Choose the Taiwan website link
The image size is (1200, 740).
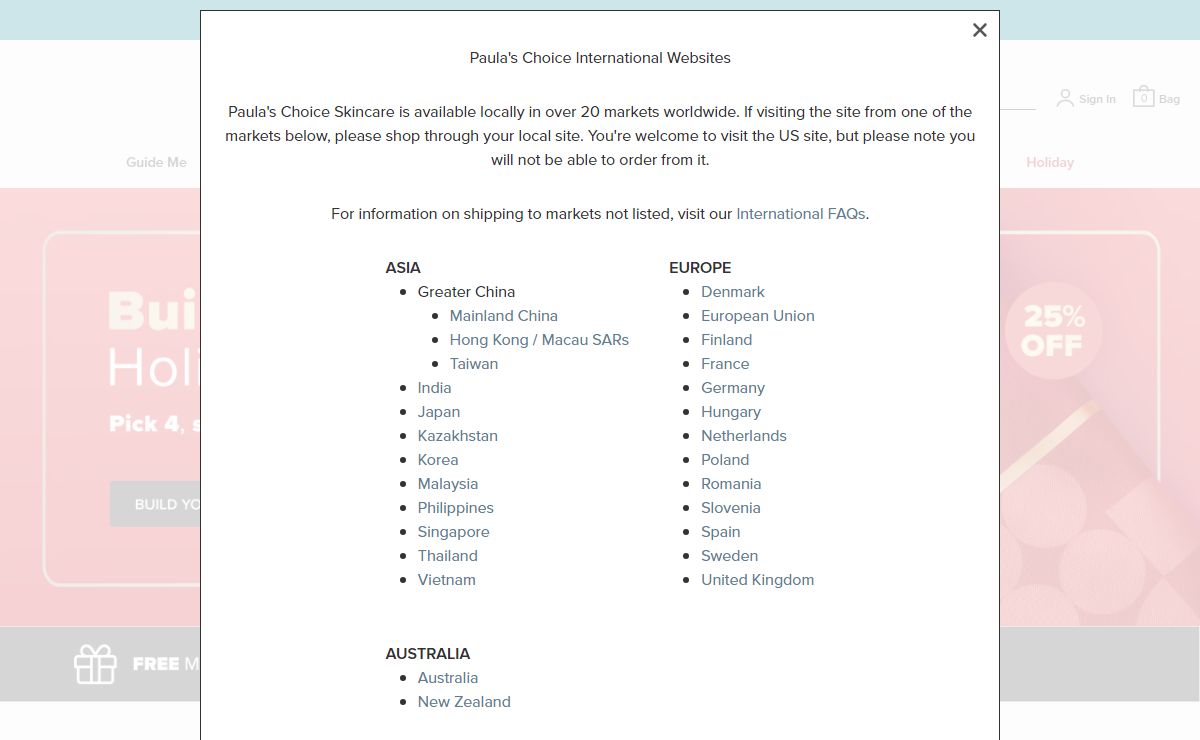click(x=474, y=364)
